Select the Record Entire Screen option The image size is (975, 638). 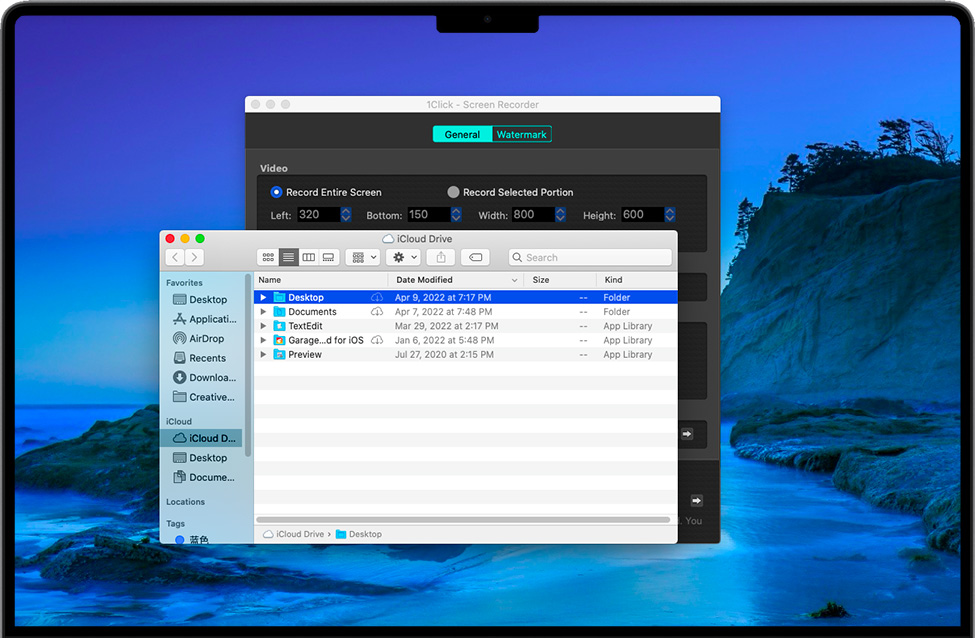click(277, 192)
